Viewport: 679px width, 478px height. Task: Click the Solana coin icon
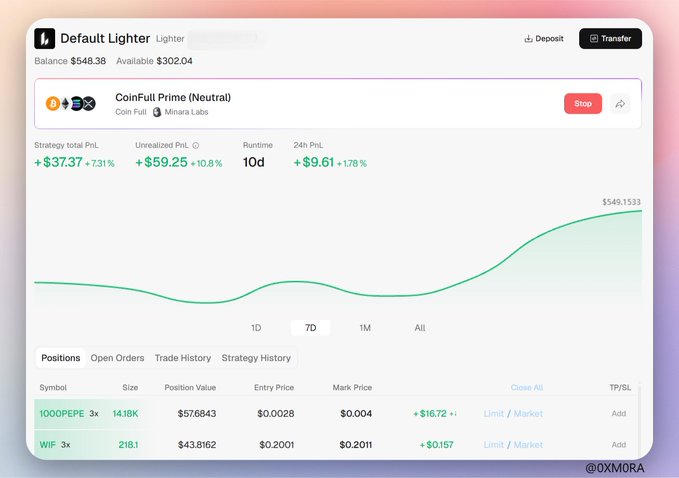(77, 104)
